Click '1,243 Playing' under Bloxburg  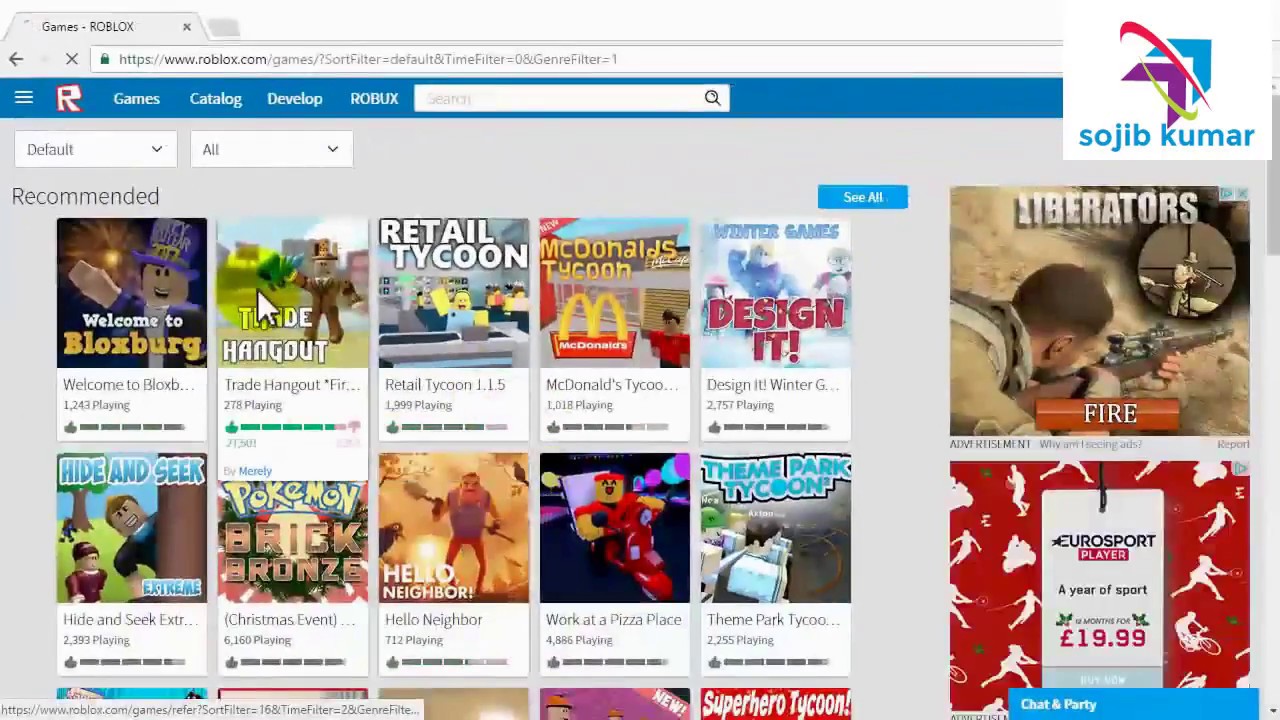click(96, 405)
